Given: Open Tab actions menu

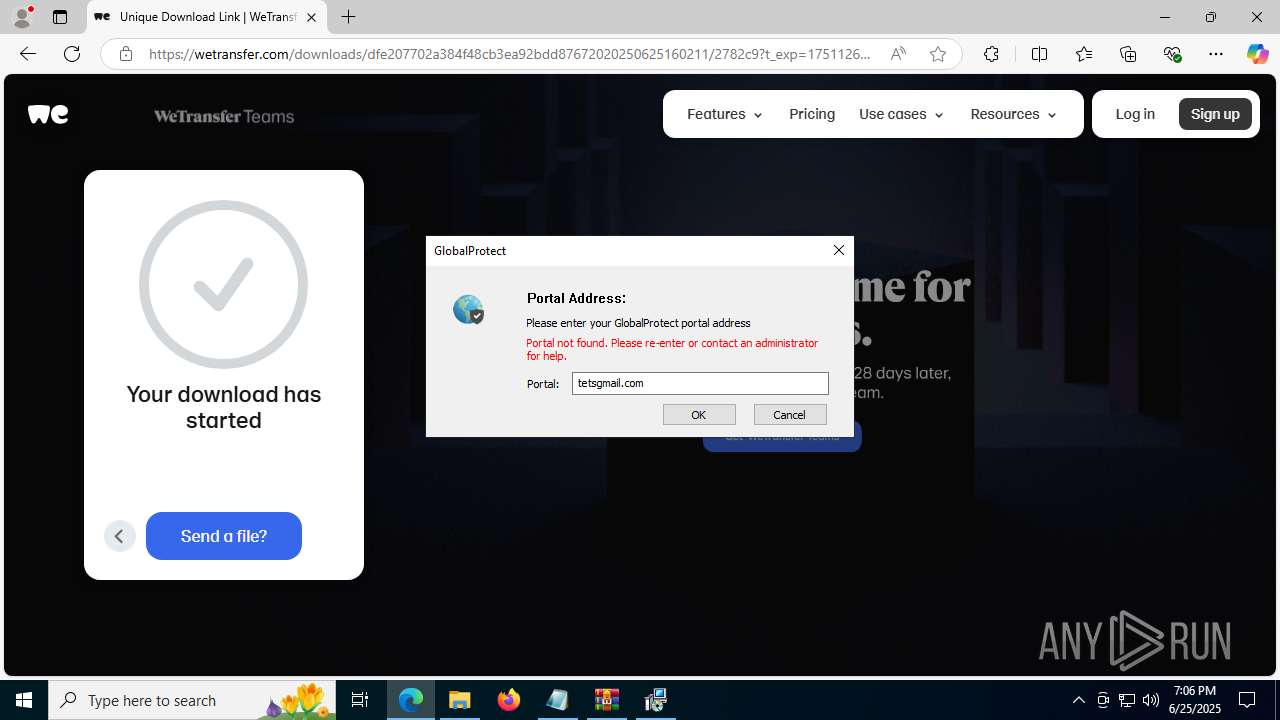Looking at the screenshot, I should [x=60, y=17].
